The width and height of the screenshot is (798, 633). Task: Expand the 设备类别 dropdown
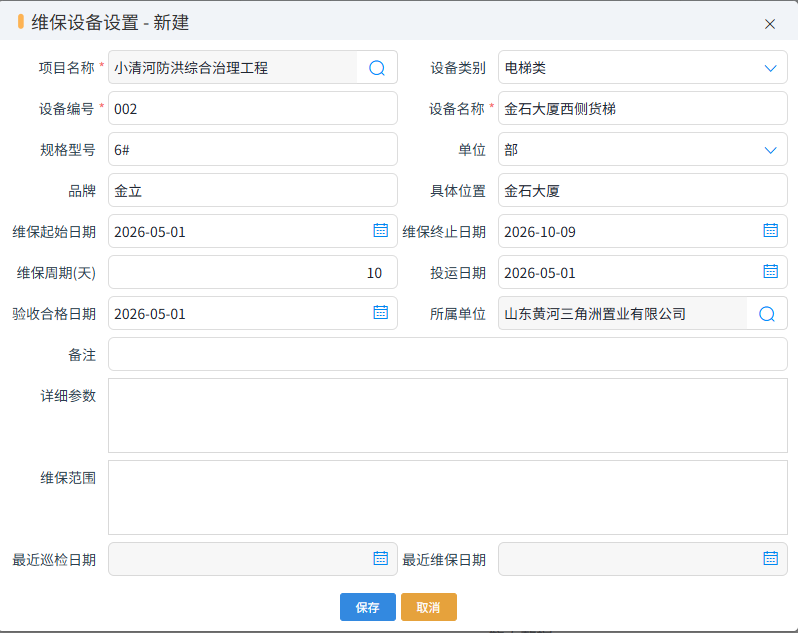coord(771,68)
